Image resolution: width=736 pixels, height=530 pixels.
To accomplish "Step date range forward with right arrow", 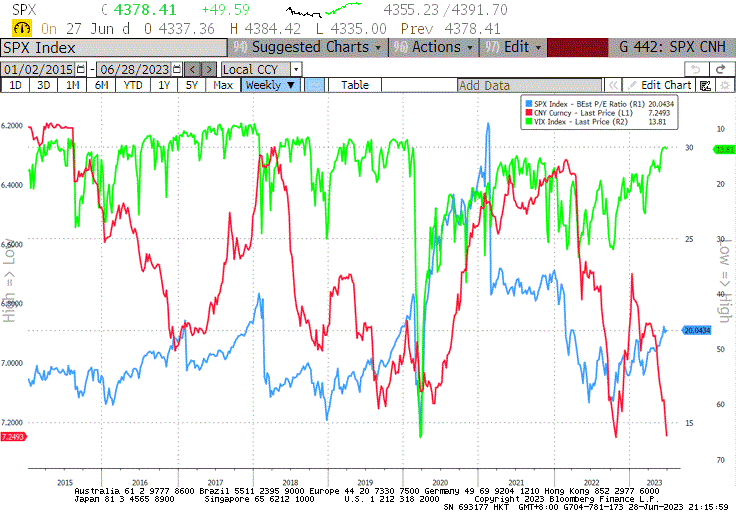I will 209,69.
